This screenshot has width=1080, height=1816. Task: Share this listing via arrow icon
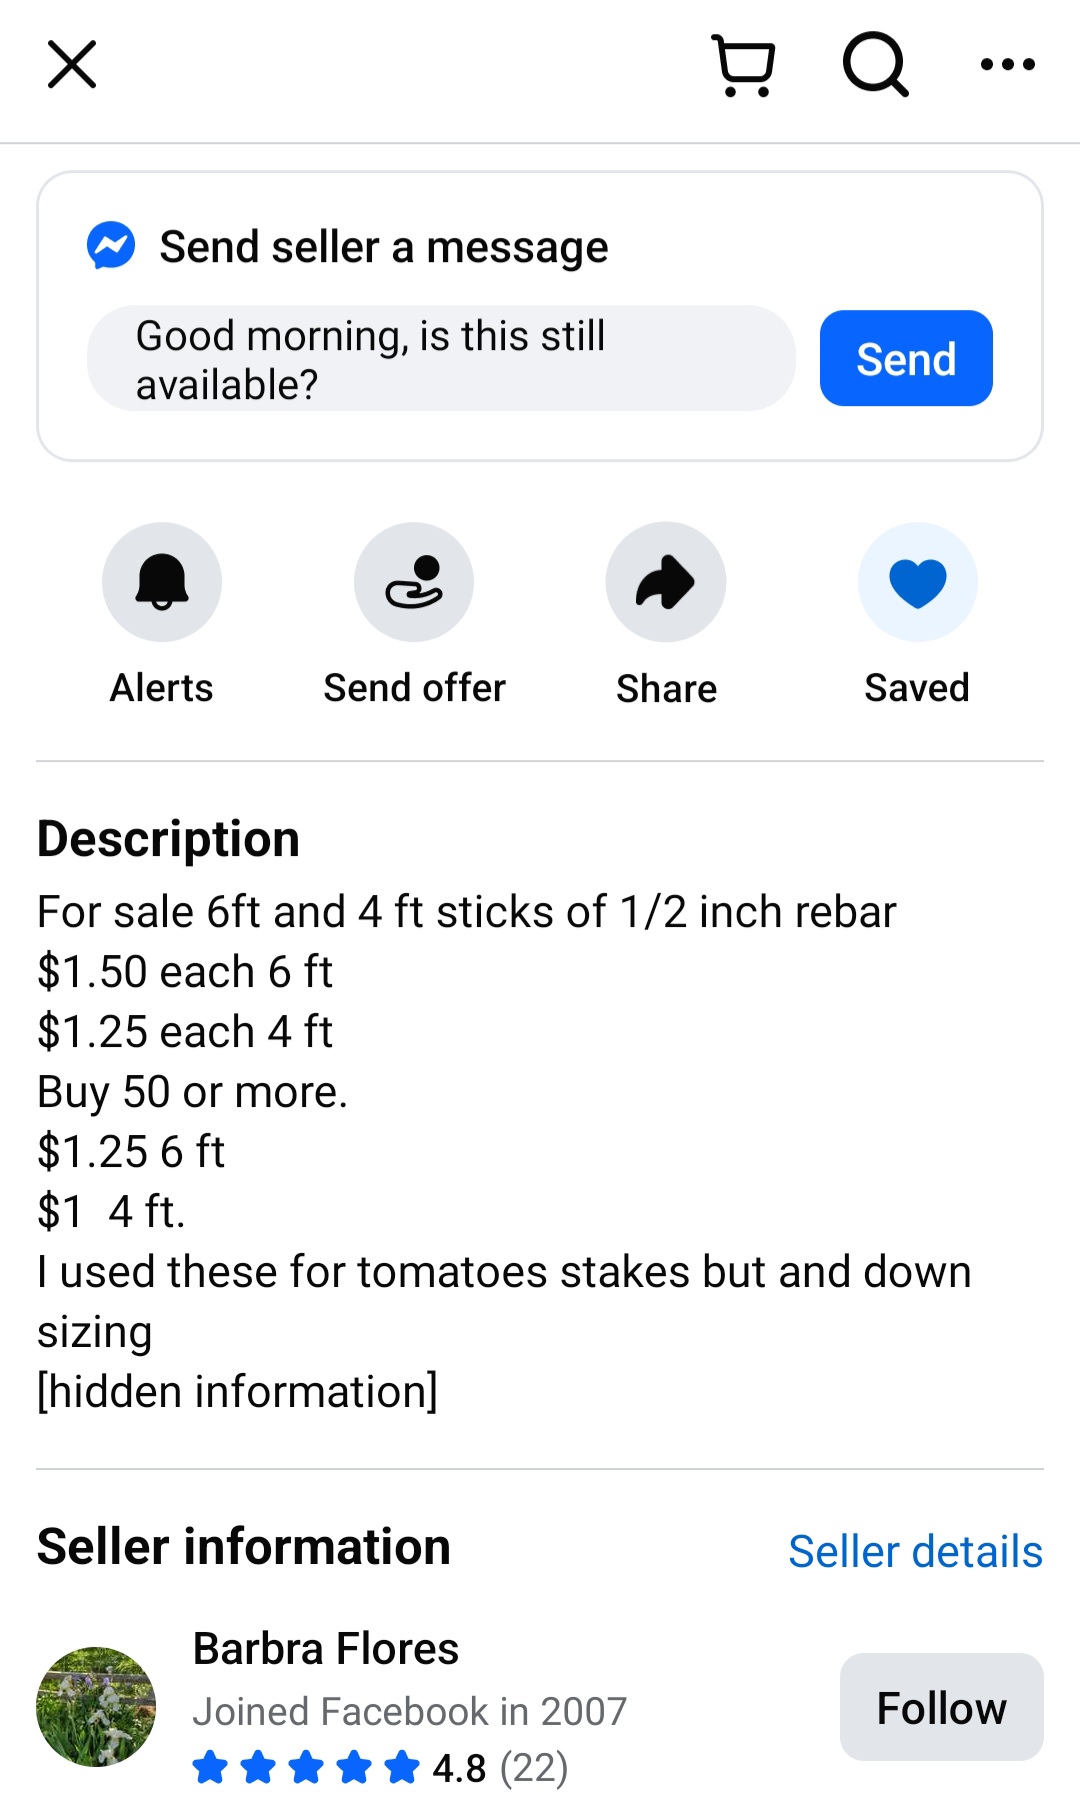coord(666,582)
